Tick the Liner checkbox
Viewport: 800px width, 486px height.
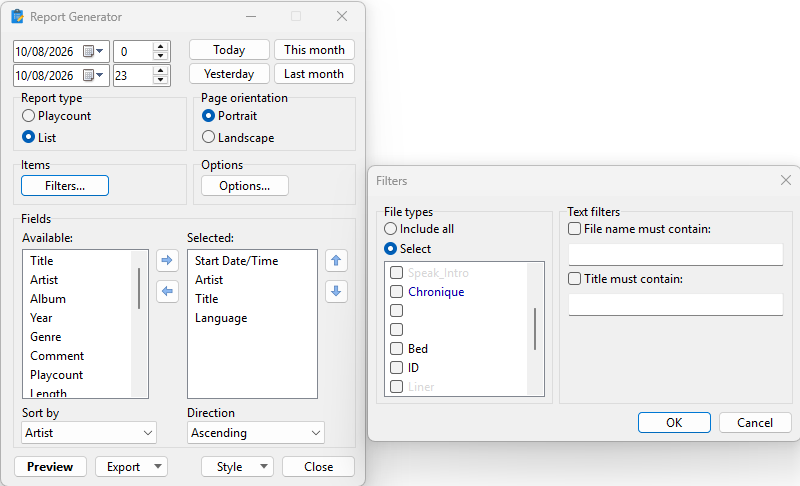click(396, 387)
